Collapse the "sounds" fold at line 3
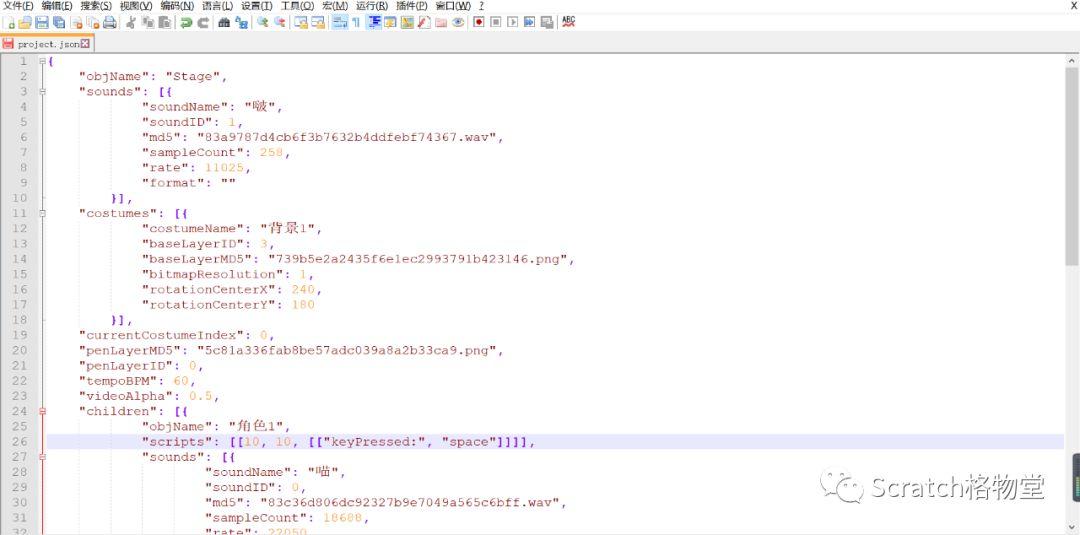 click(x=43, y=92)
